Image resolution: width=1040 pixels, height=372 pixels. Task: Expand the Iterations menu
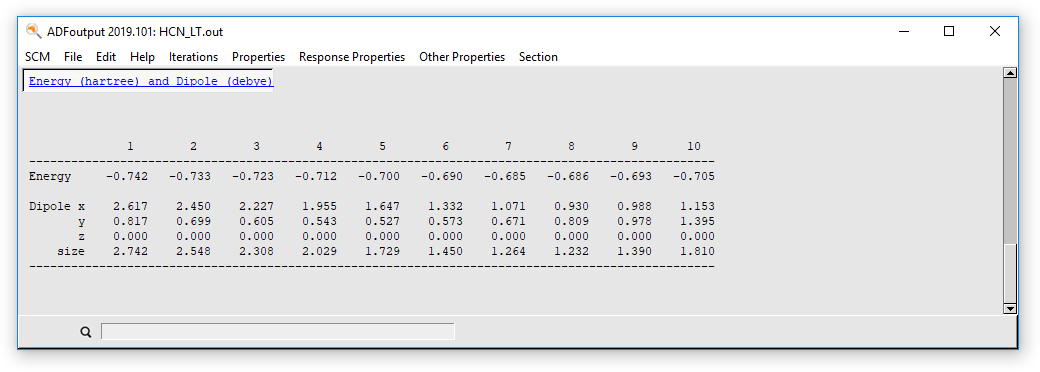(x=193, y=57)
